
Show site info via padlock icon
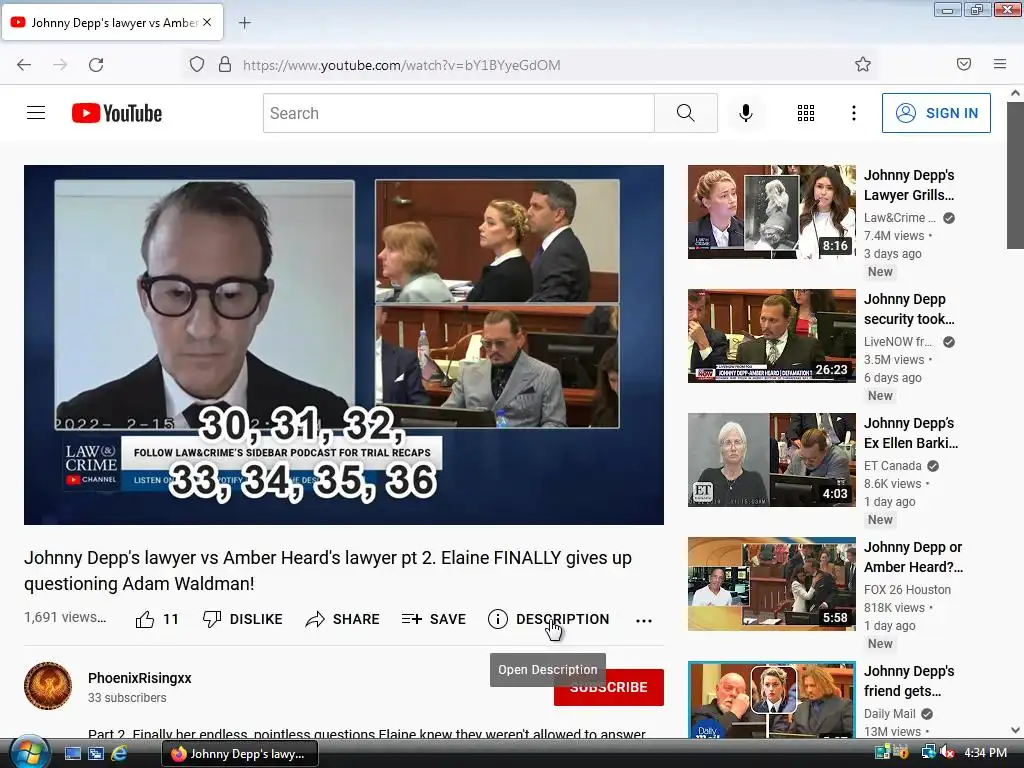click(x=225, y=65)
